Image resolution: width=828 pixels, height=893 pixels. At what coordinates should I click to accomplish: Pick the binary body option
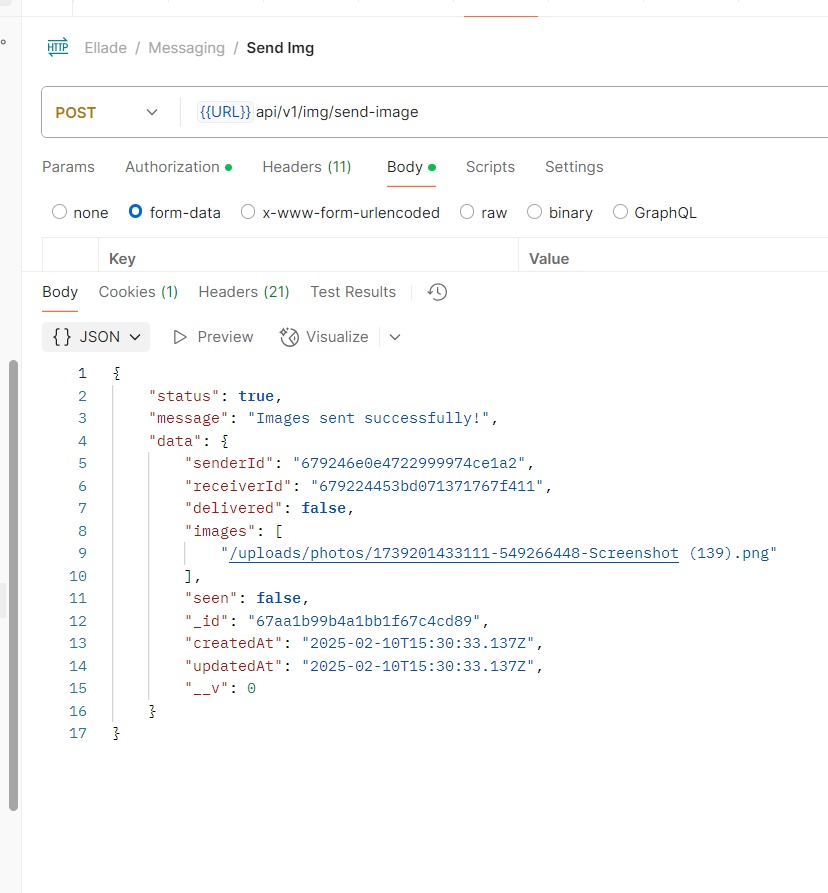[534, 212]
